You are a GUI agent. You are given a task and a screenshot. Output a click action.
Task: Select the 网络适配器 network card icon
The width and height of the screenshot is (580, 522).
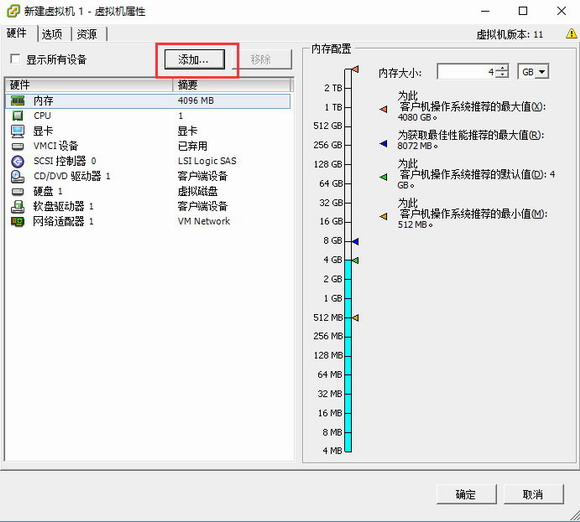17,222
